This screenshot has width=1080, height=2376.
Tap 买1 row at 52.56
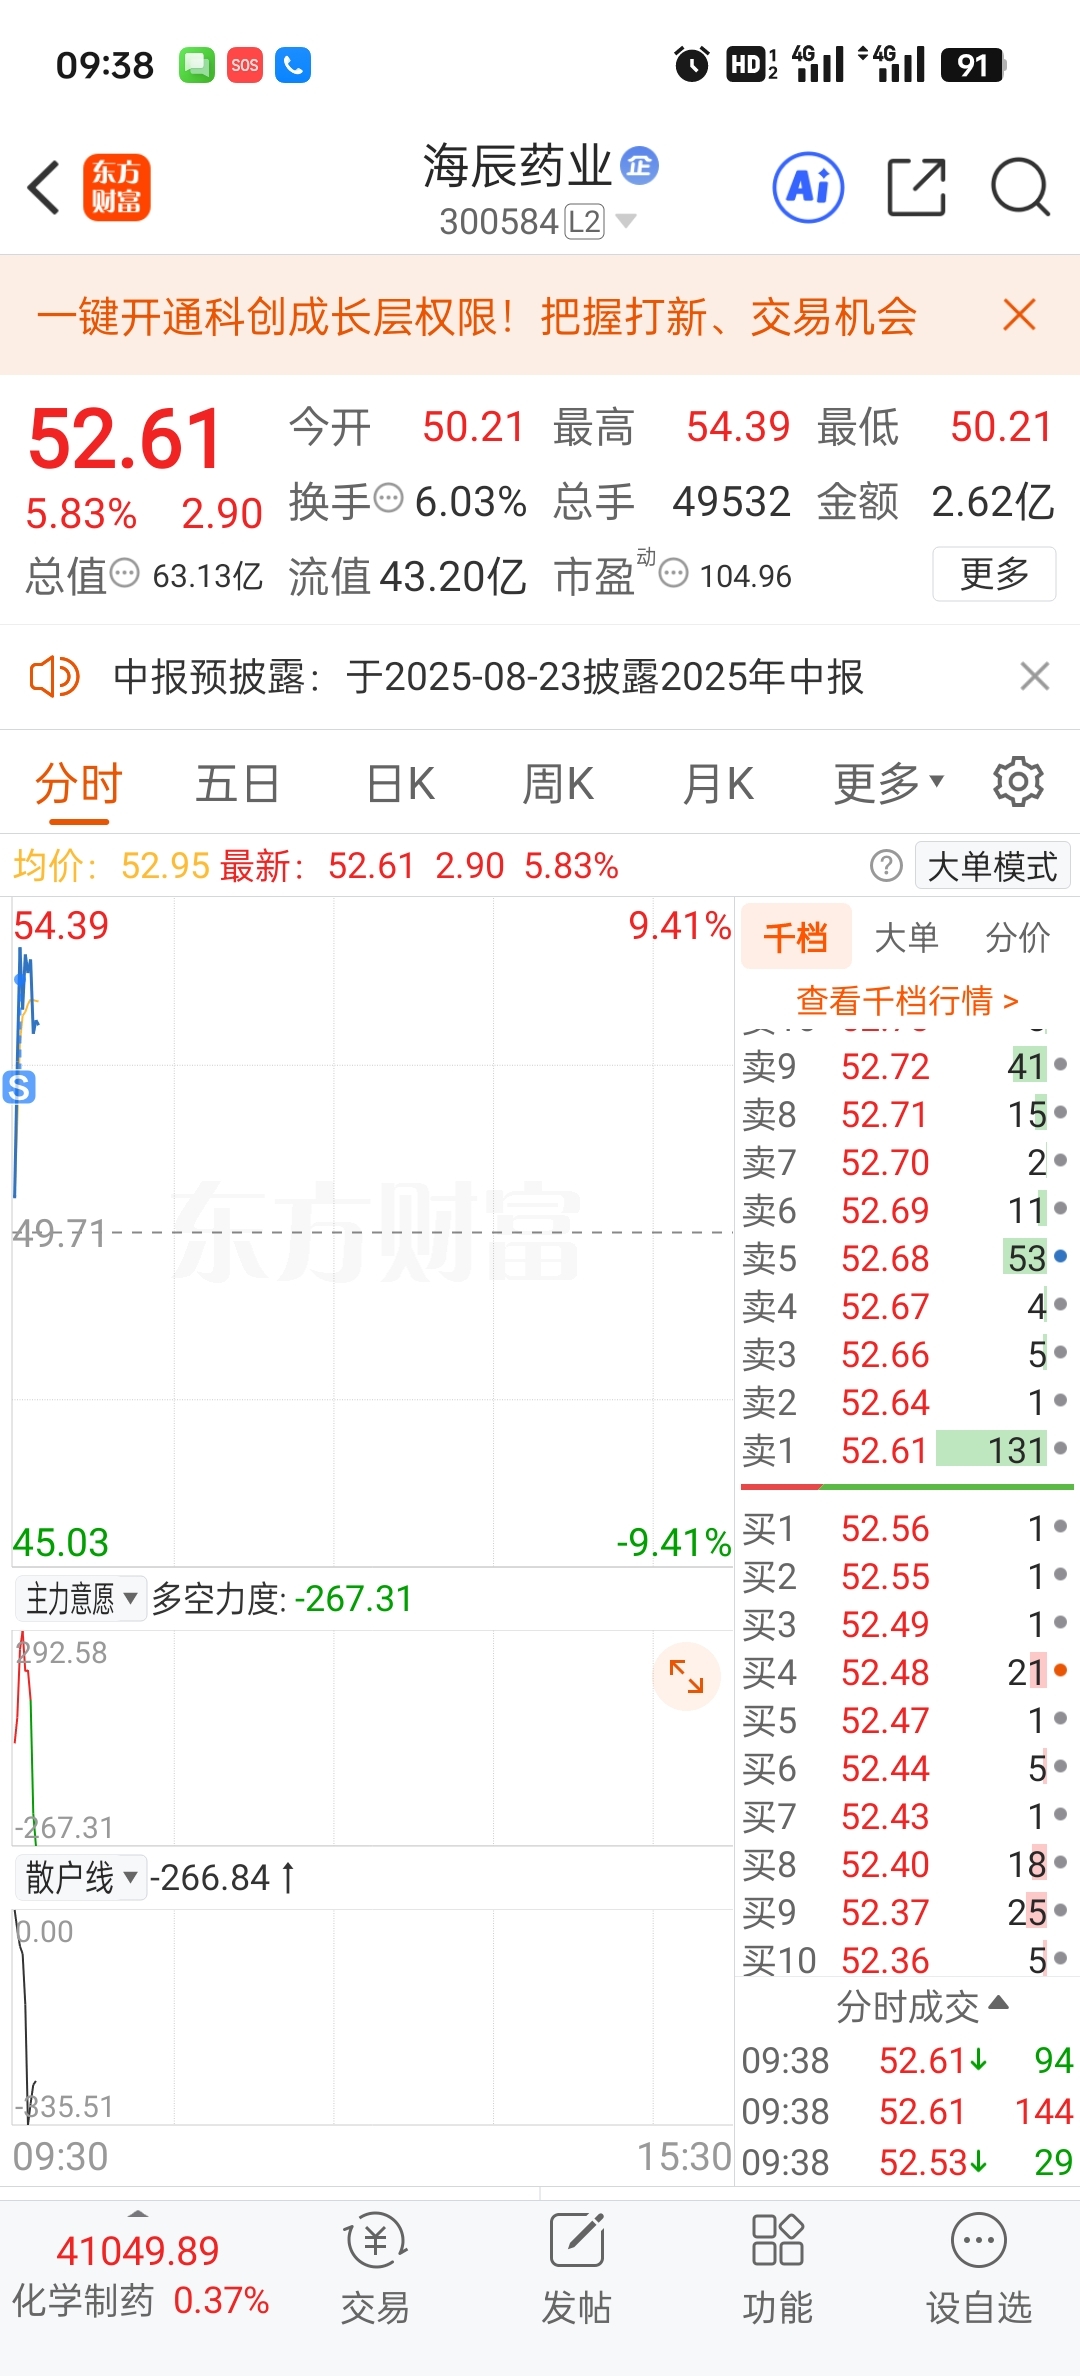point(906,1528)
